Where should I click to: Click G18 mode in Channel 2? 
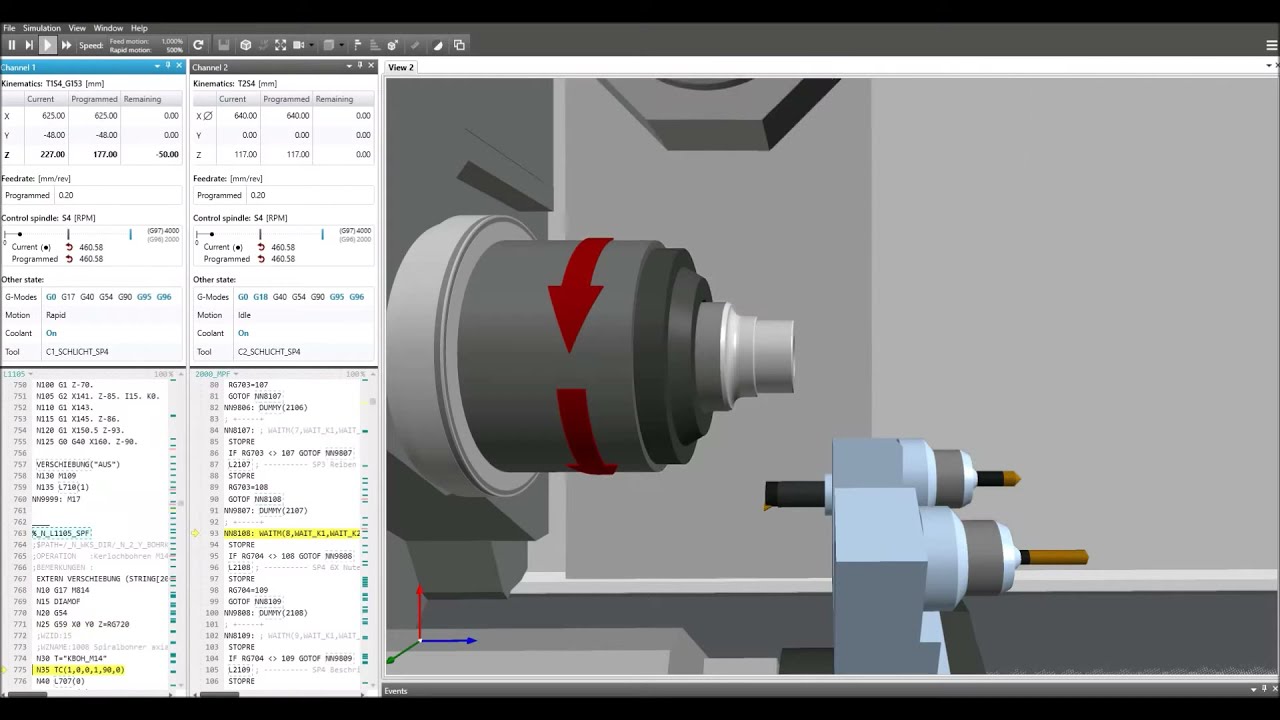click(260, 297)
